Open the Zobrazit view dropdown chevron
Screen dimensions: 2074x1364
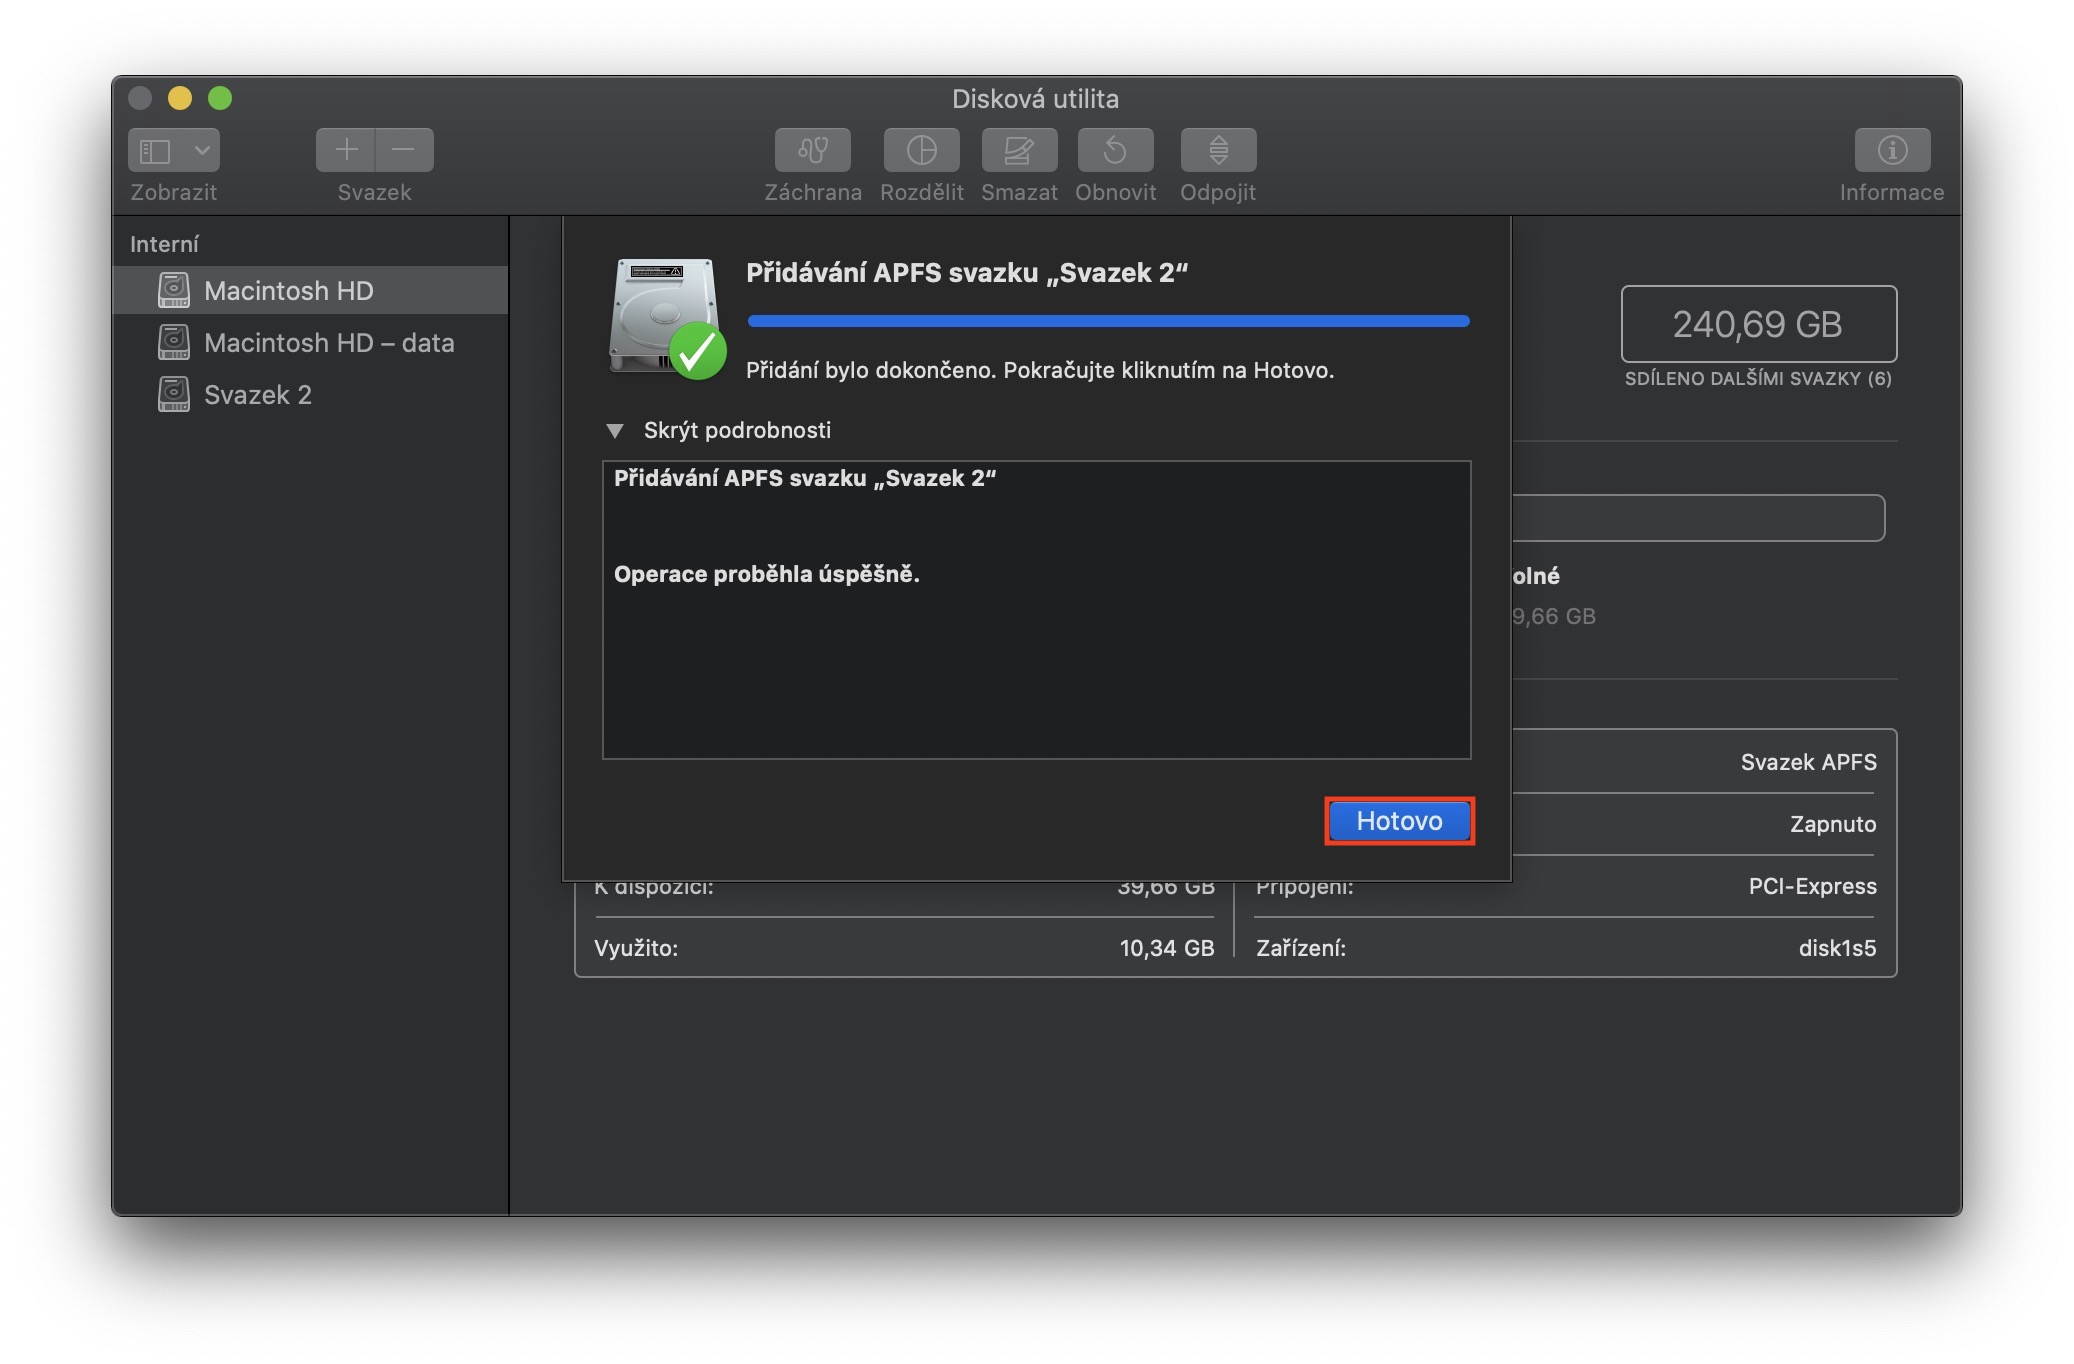click(201, 150)
